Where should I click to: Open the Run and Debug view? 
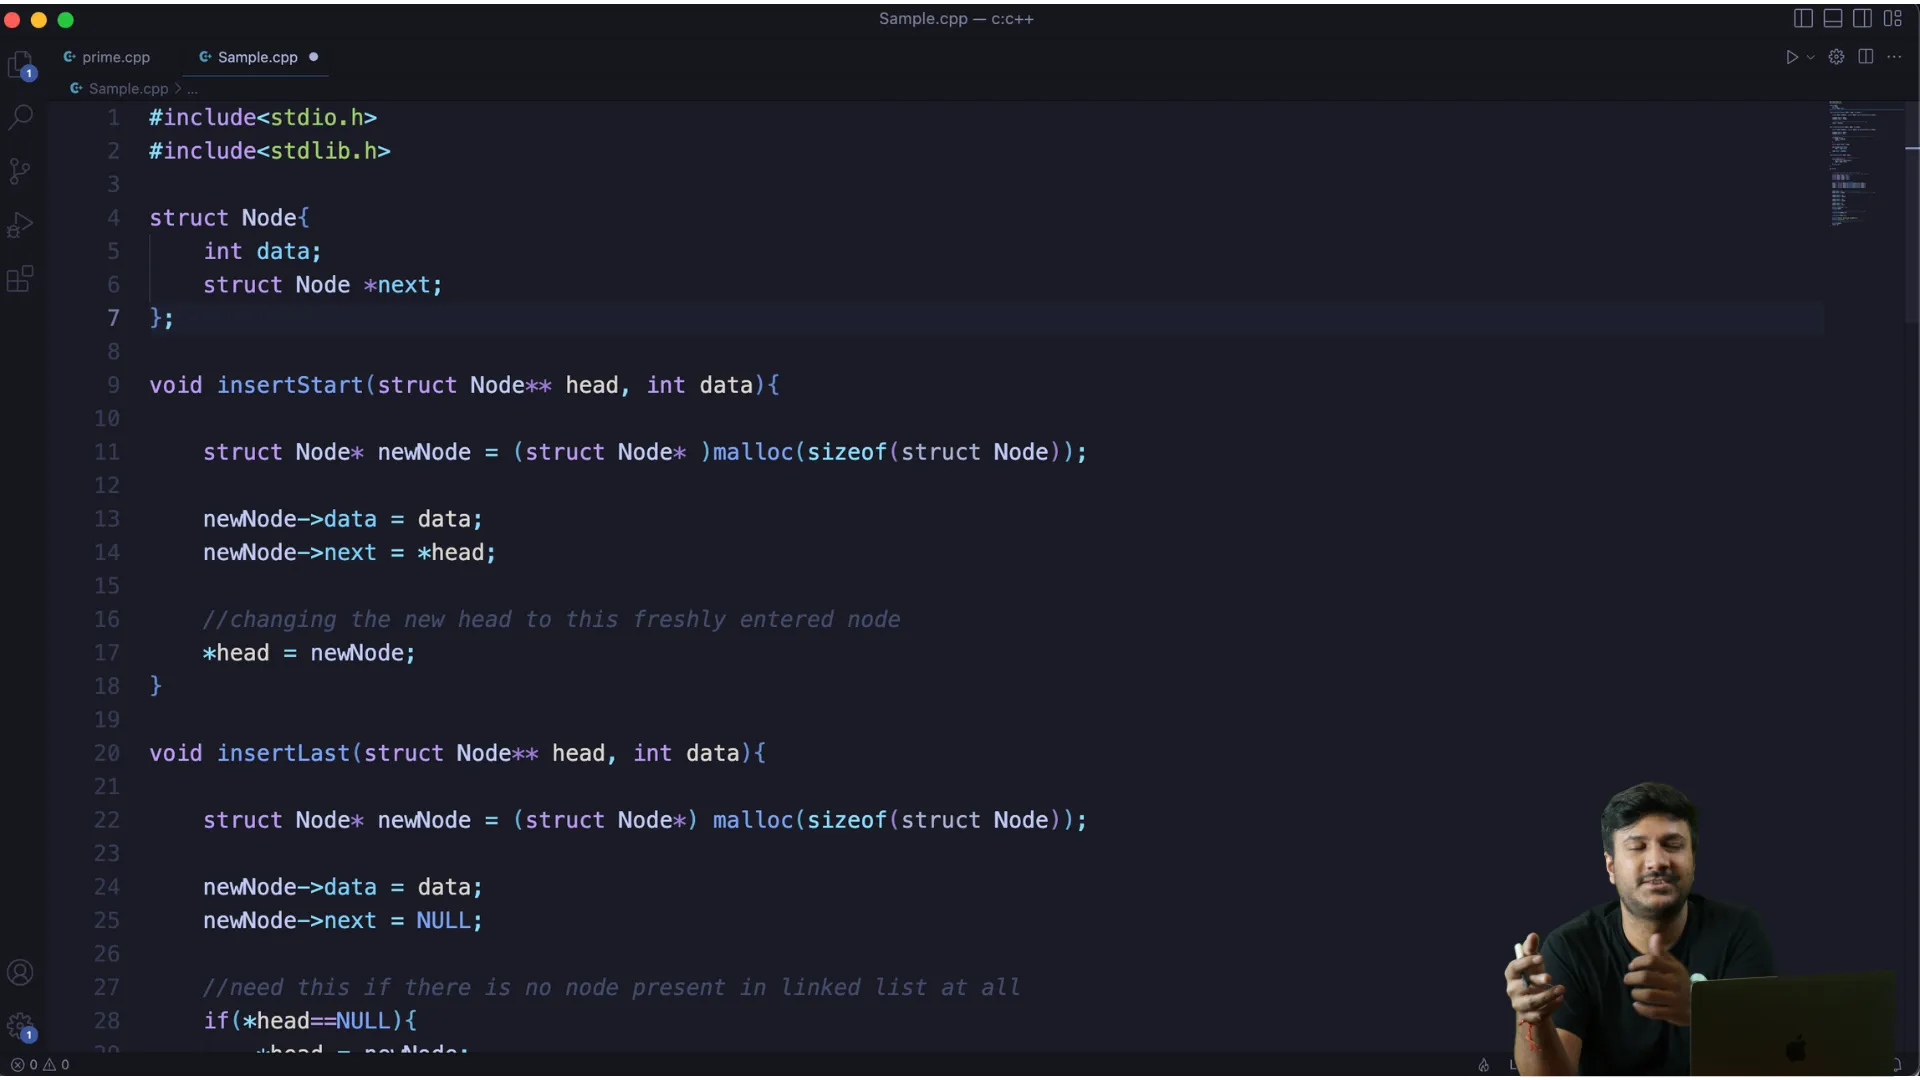point(20,225)
